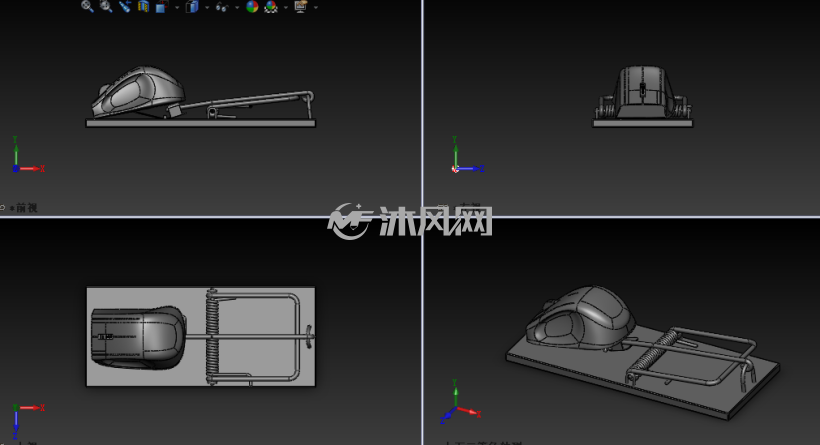Click the Display Style box icon
The width and height of the screenshot is (820, 445).
[192, 6]
